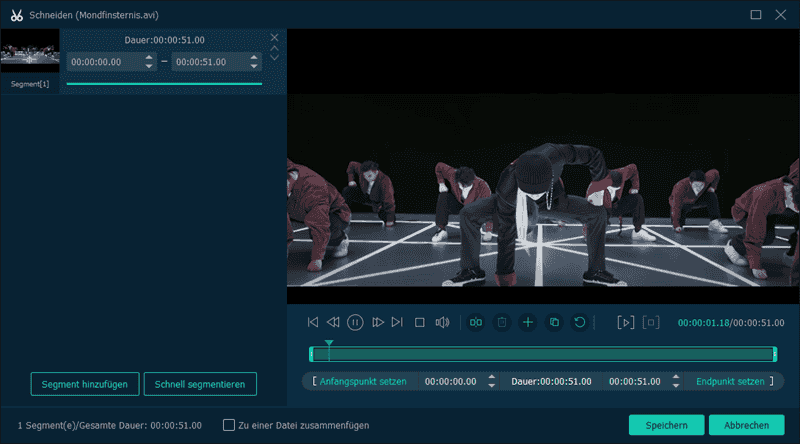Cancel with the Abbrechen button
The height and width of the screenshot is (445, 800).
[x=746, y=425]
